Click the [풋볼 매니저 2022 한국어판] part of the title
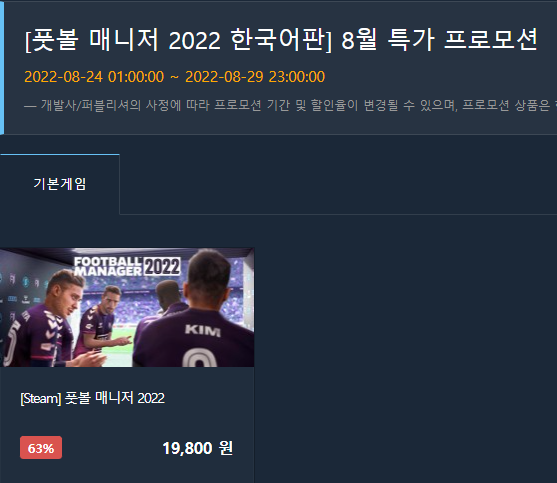The image size is (557, 483). point(178,39)
